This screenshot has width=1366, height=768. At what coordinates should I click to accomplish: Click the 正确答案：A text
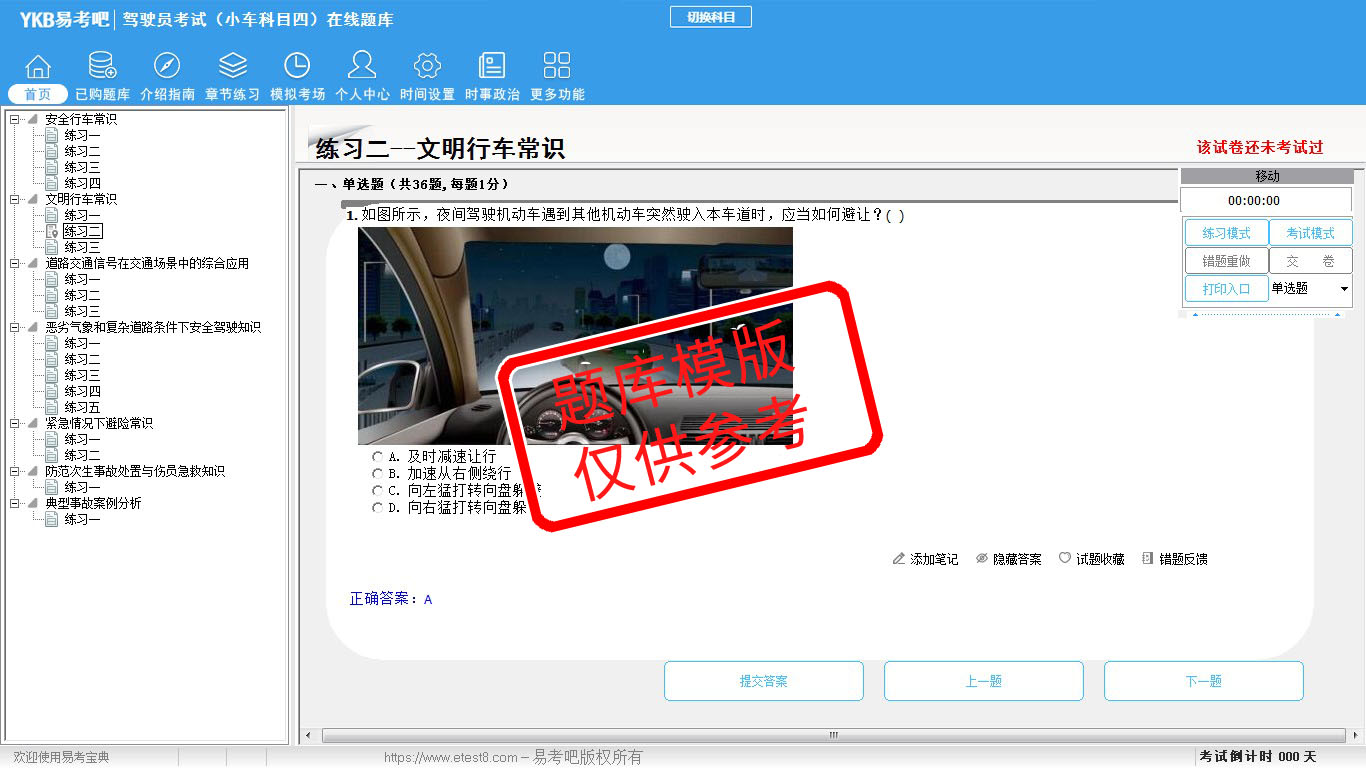click(x=391, y=599)
